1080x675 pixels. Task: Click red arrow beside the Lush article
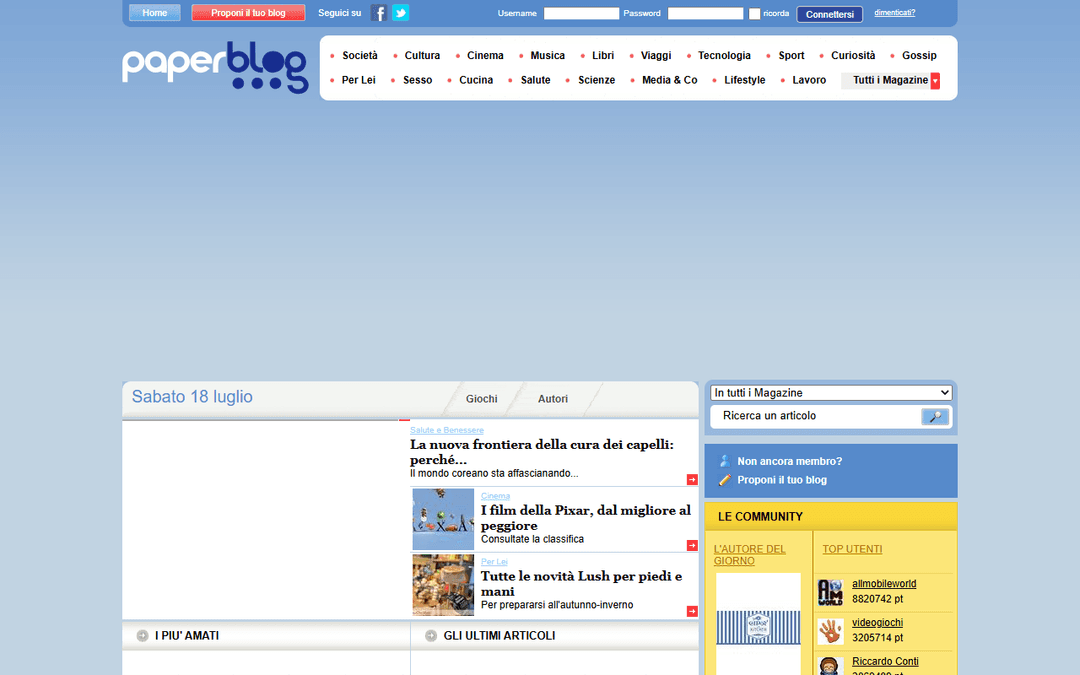click(x=692, y=611)
